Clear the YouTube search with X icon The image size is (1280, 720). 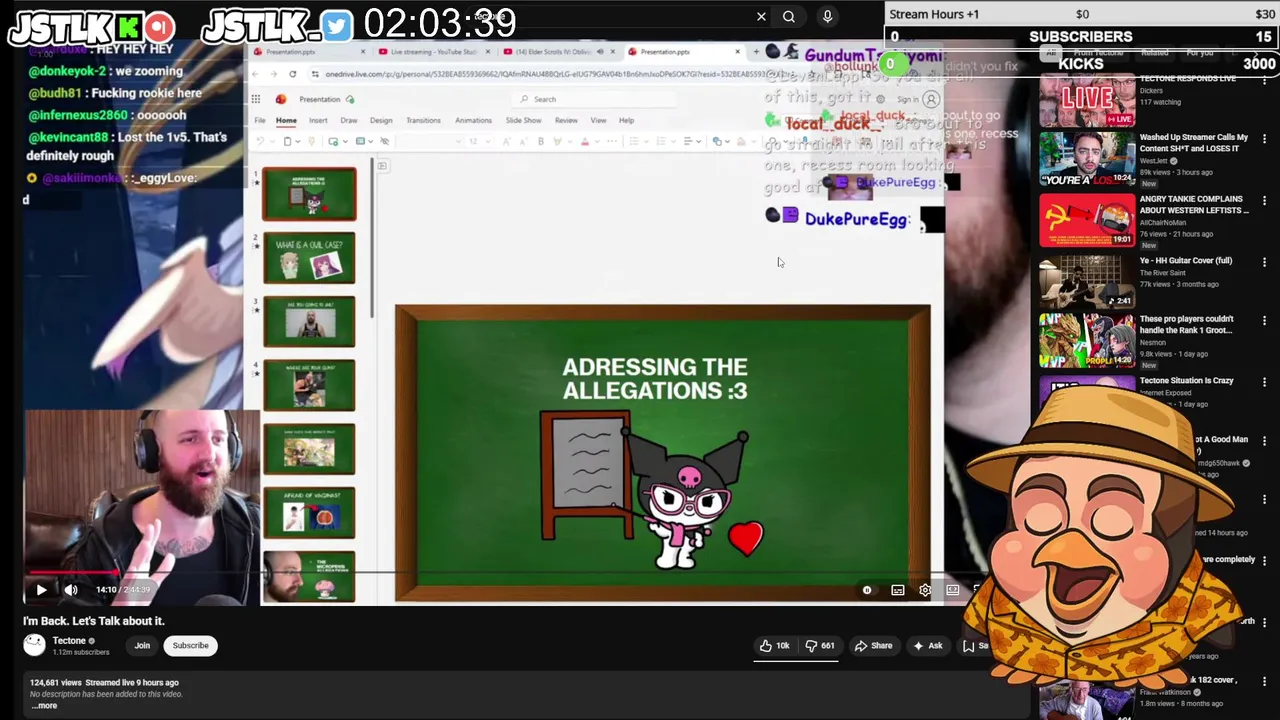pyautogui.click(x=761, y=16)
